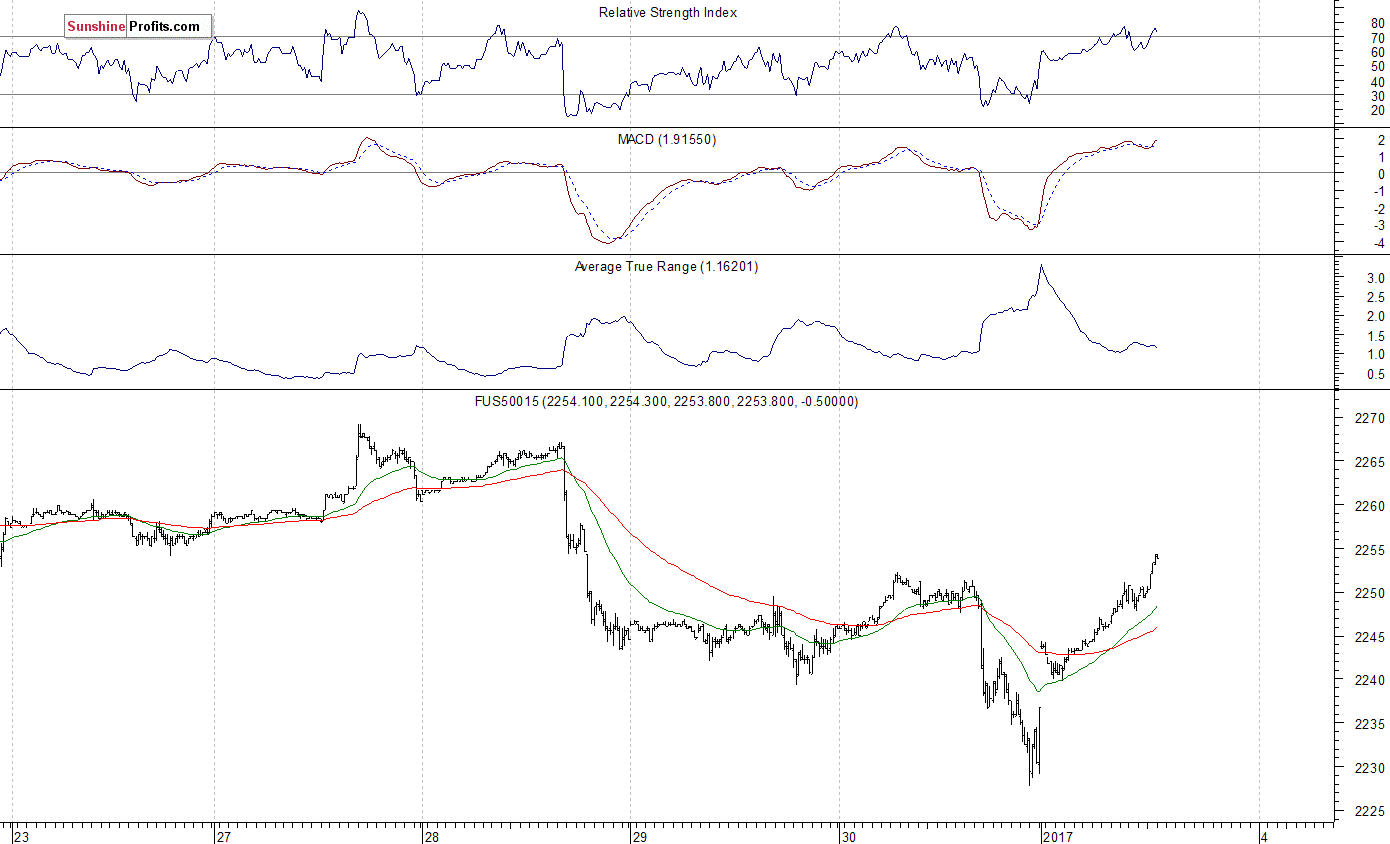Click the ATR 2.0 axis value
Screen dimensions: 1390x844
point(1375,316)
